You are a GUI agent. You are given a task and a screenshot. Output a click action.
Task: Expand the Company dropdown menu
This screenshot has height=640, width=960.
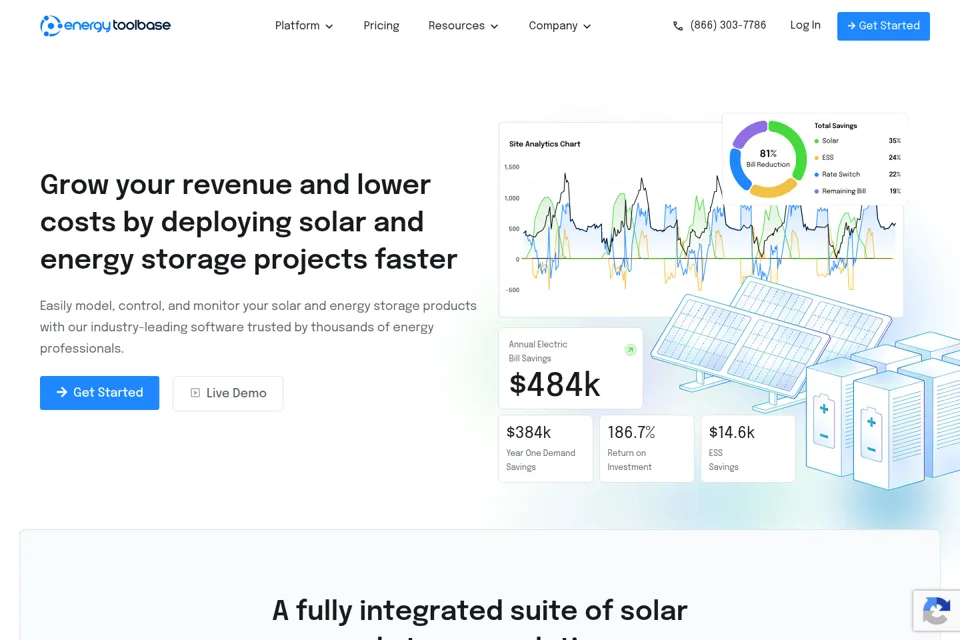point(560,26)
